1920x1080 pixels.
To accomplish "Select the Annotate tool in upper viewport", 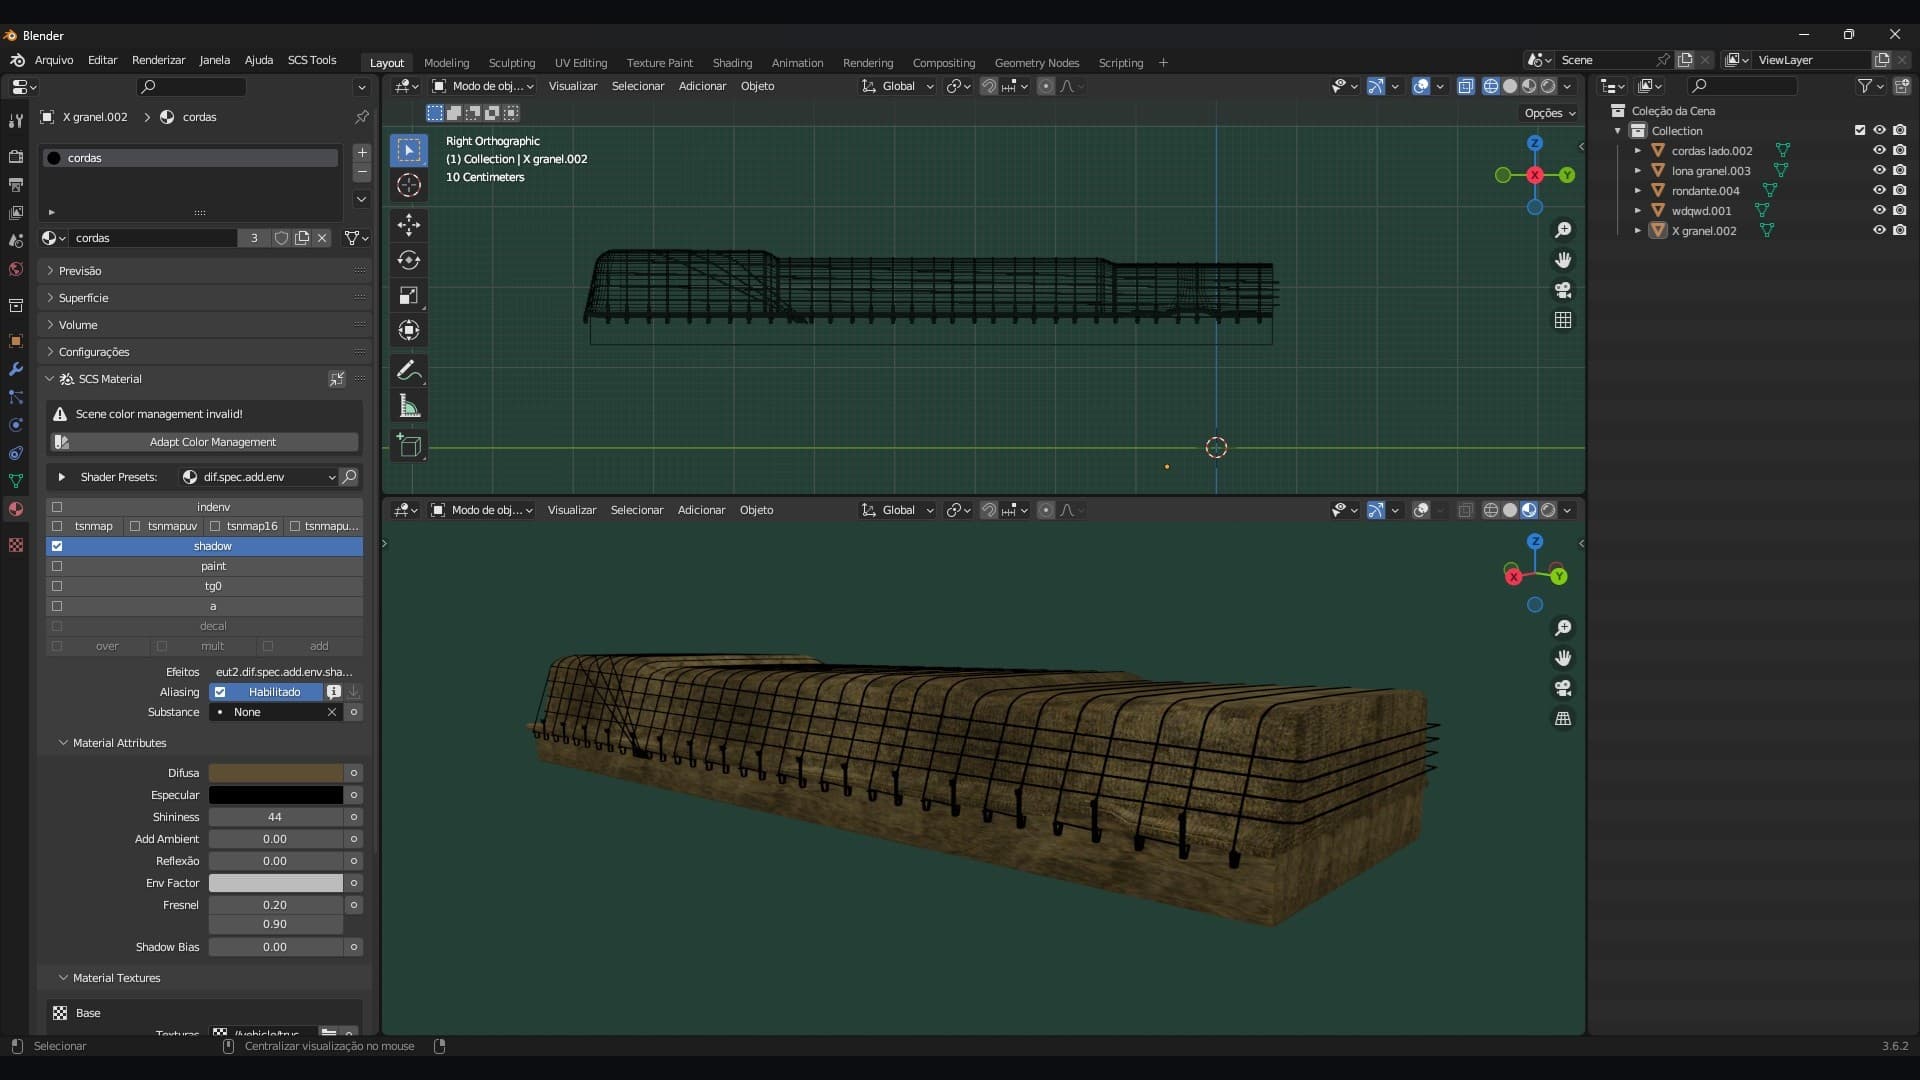I will coord(408,371).
